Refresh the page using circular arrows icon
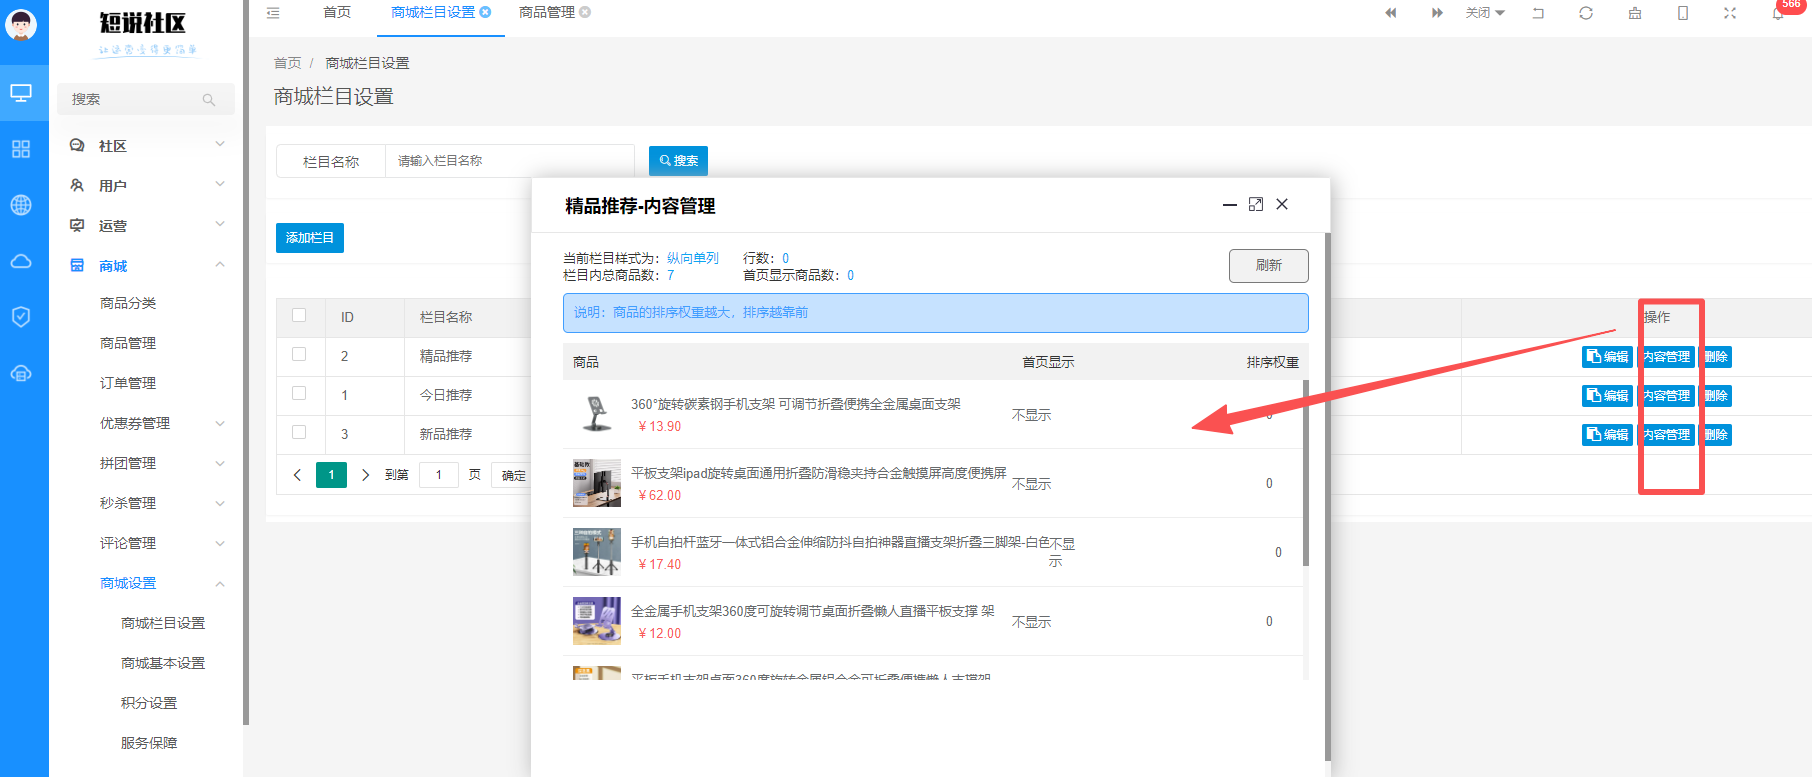 coord(1586,13)
